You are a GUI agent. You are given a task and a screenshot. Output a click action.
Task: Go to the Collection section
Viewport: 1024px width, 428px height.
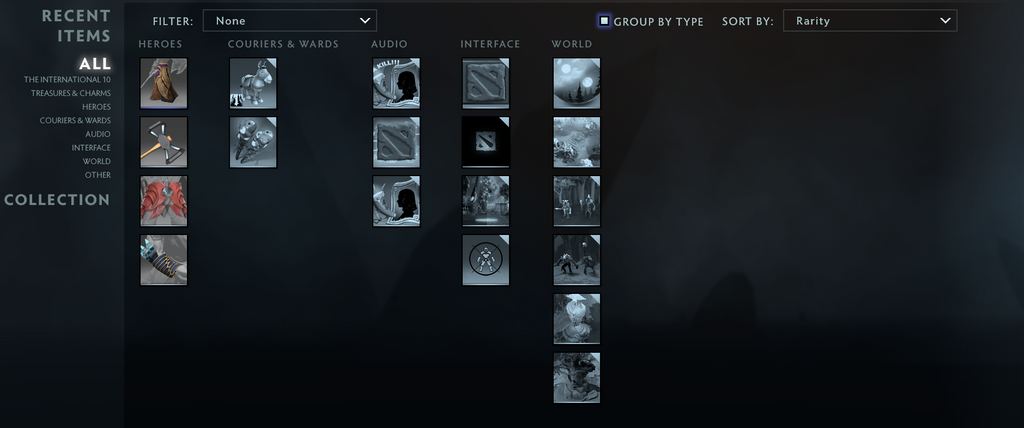coord(57,200)
